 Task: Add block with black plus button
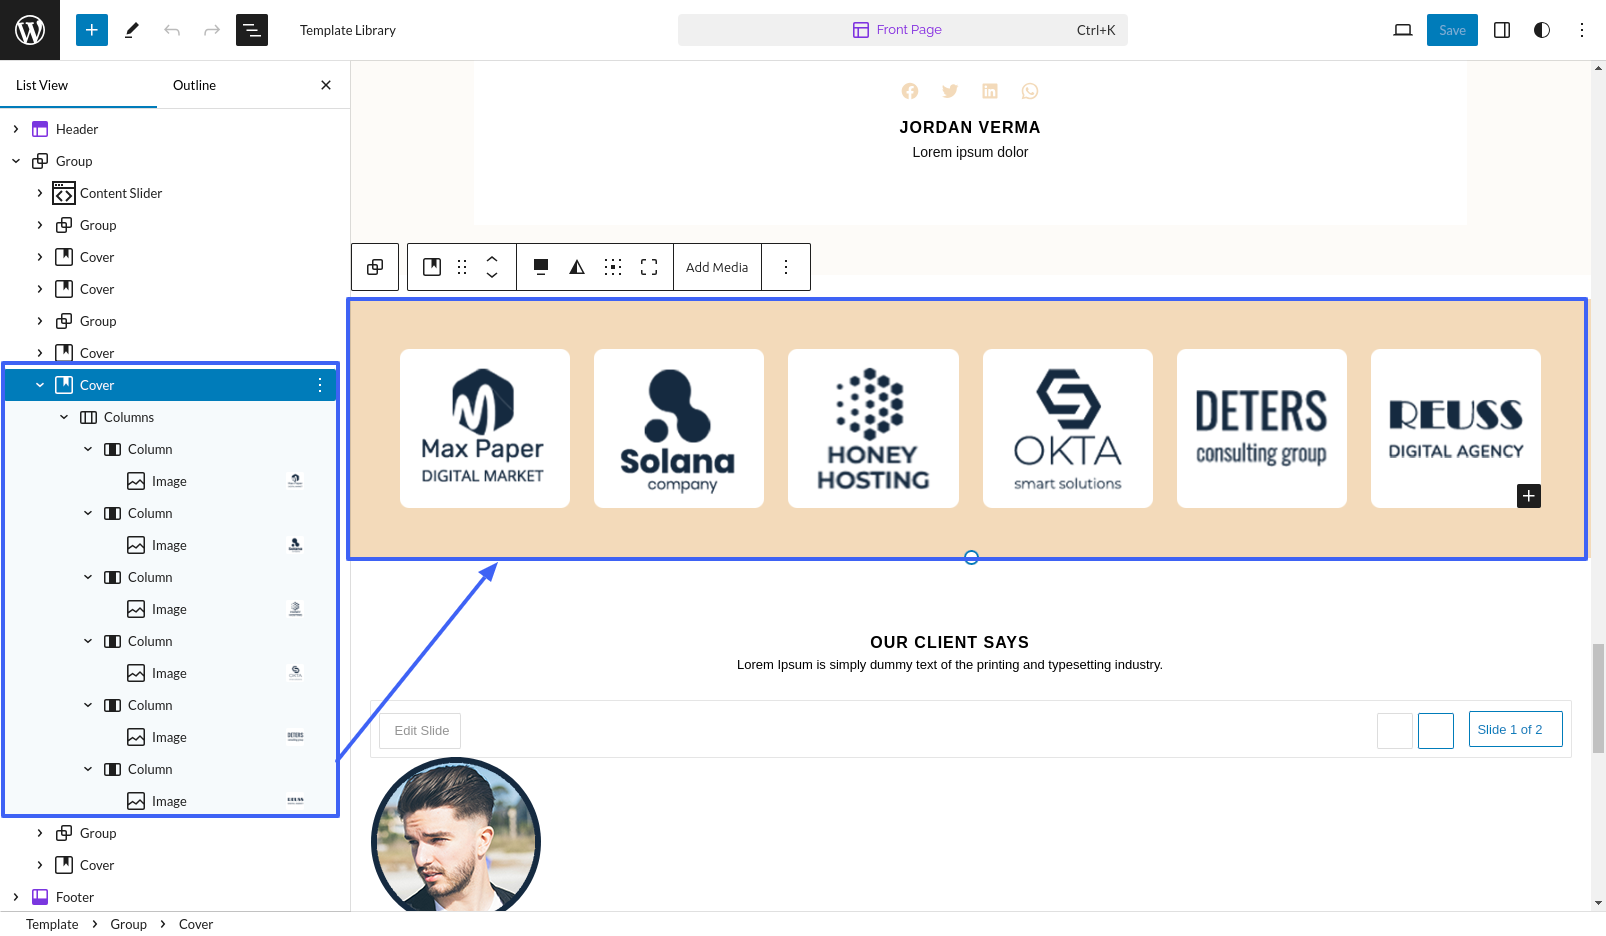1529,496
